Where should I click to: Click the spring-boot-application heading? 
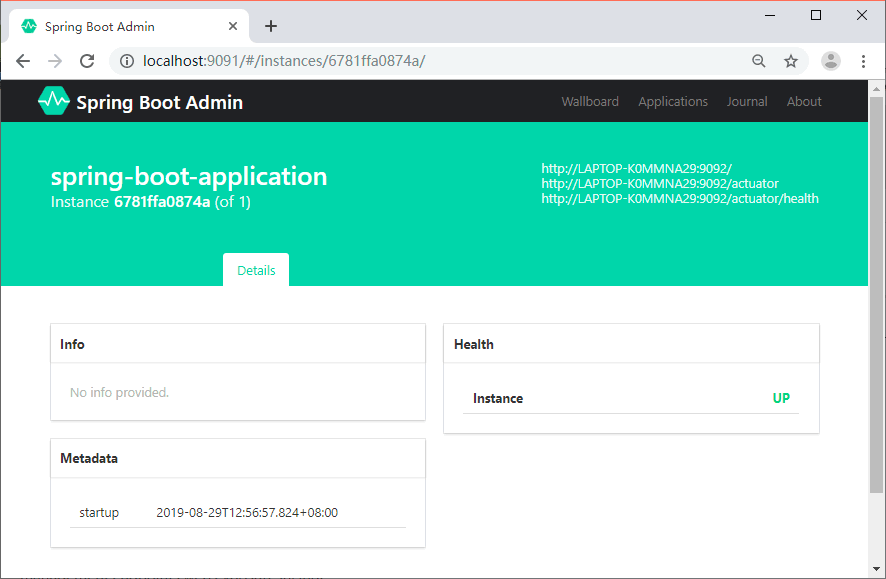coord(189,177)
